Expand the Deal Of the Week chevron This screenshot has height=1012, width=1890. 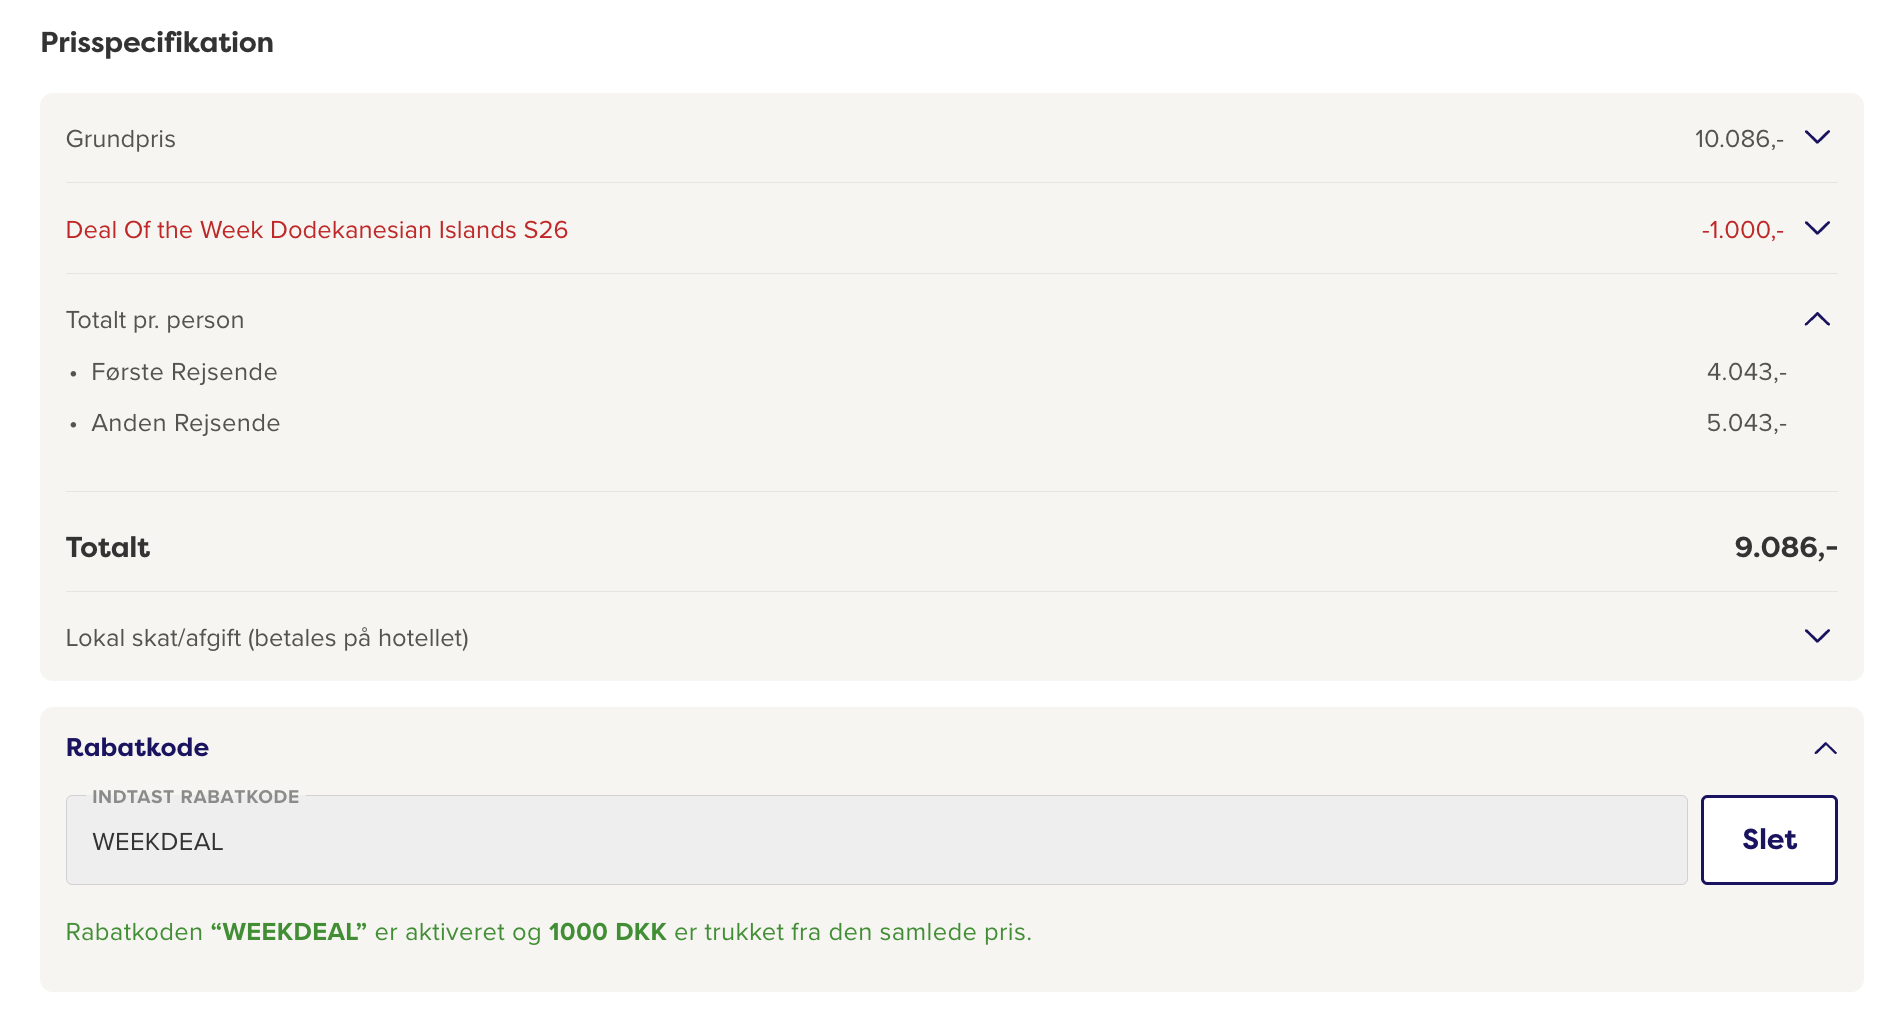[x=1817, y=229]
